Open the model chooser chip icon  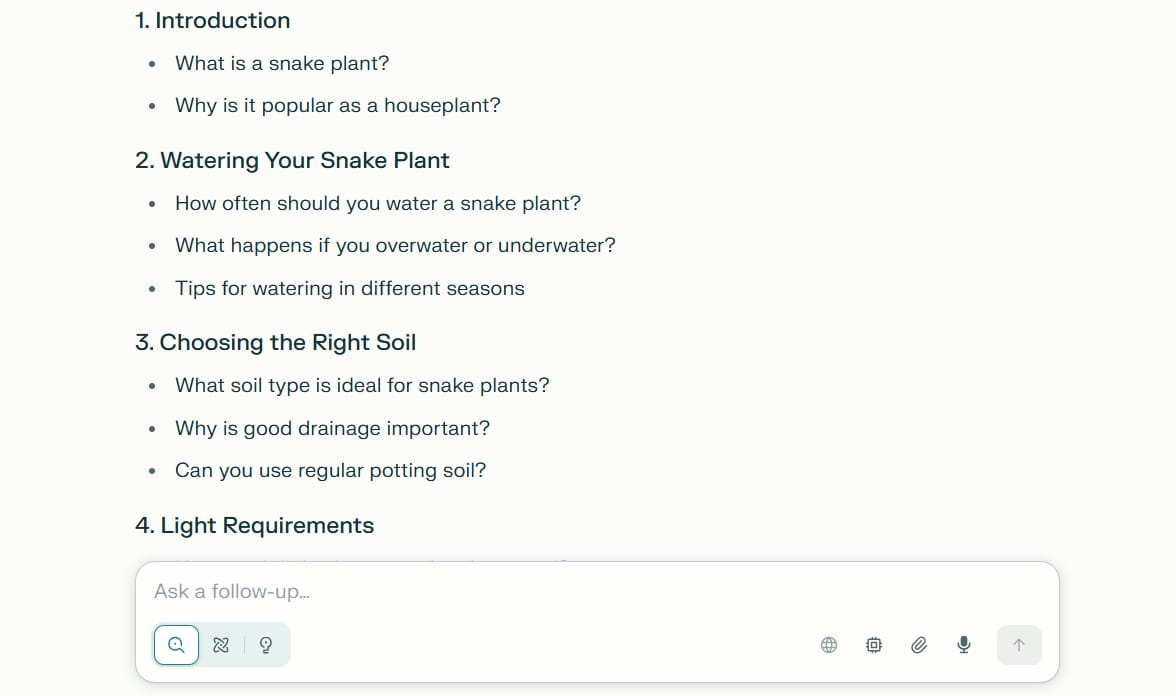(x=874, y=645)
